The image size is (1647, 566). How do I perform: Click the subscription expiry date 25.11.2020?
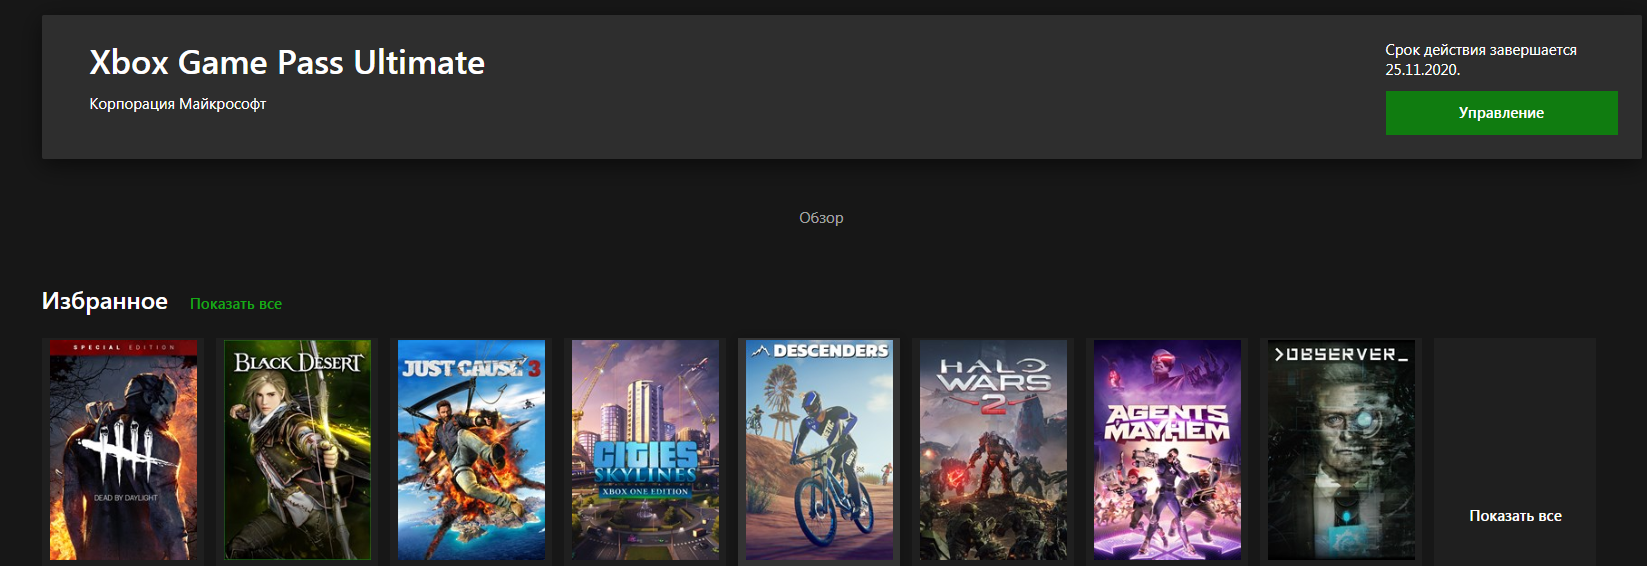tap(1422, 70)
